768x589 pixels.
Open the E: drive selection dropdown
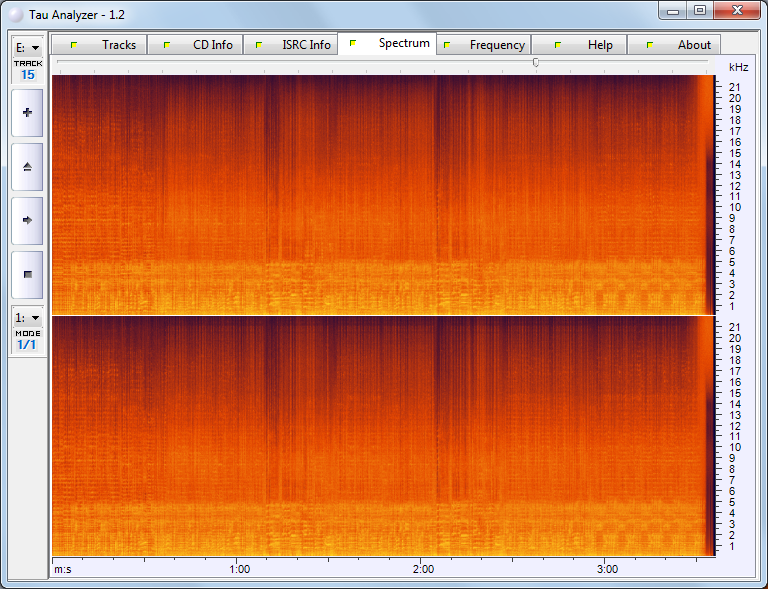coord(27,47)
